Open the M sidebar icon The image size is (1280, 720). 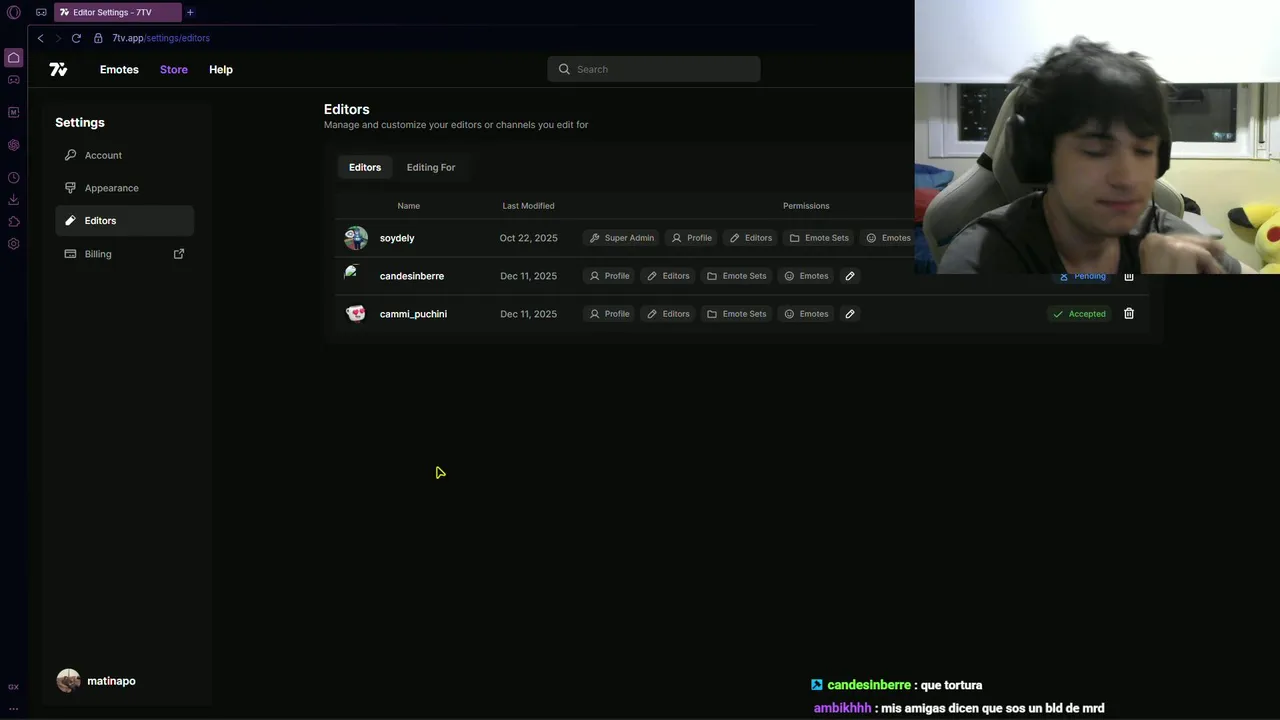14,112
